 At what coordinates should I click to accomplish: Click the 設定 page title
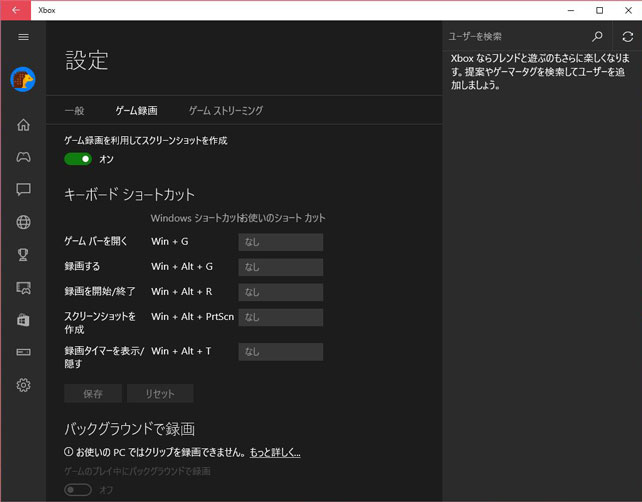click(87, 61)
